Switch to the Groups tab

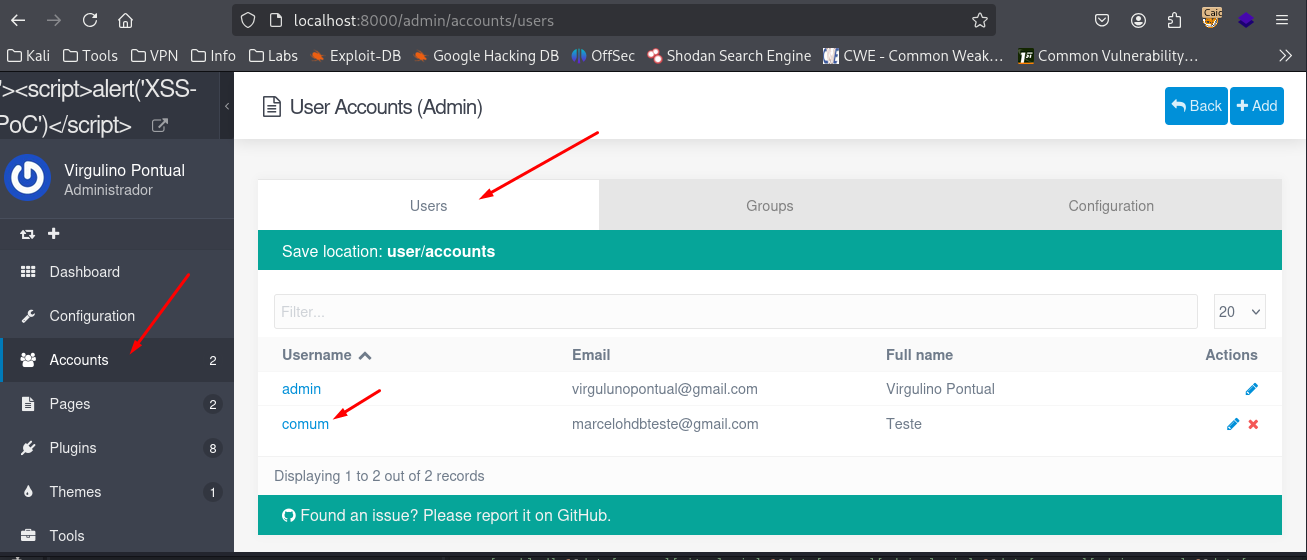pyautogui.click(x=769, y=206)
